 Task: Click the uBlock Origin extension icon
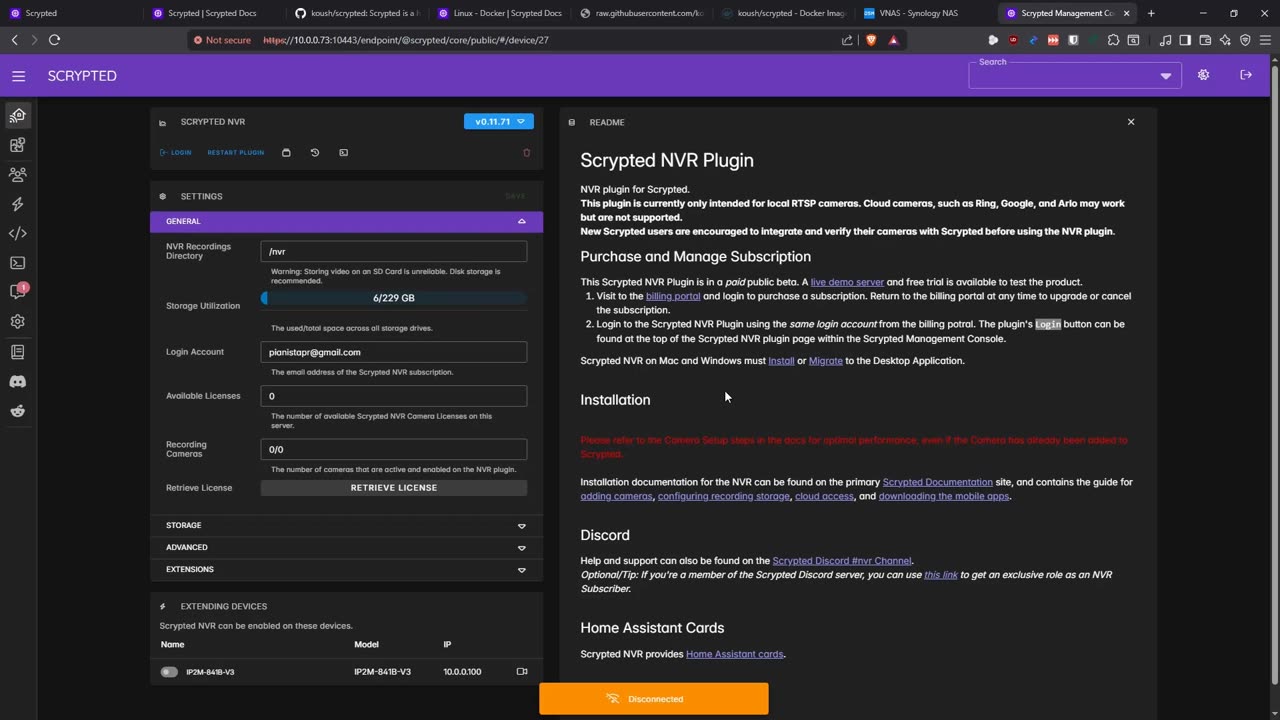[x=1013, y=40]
